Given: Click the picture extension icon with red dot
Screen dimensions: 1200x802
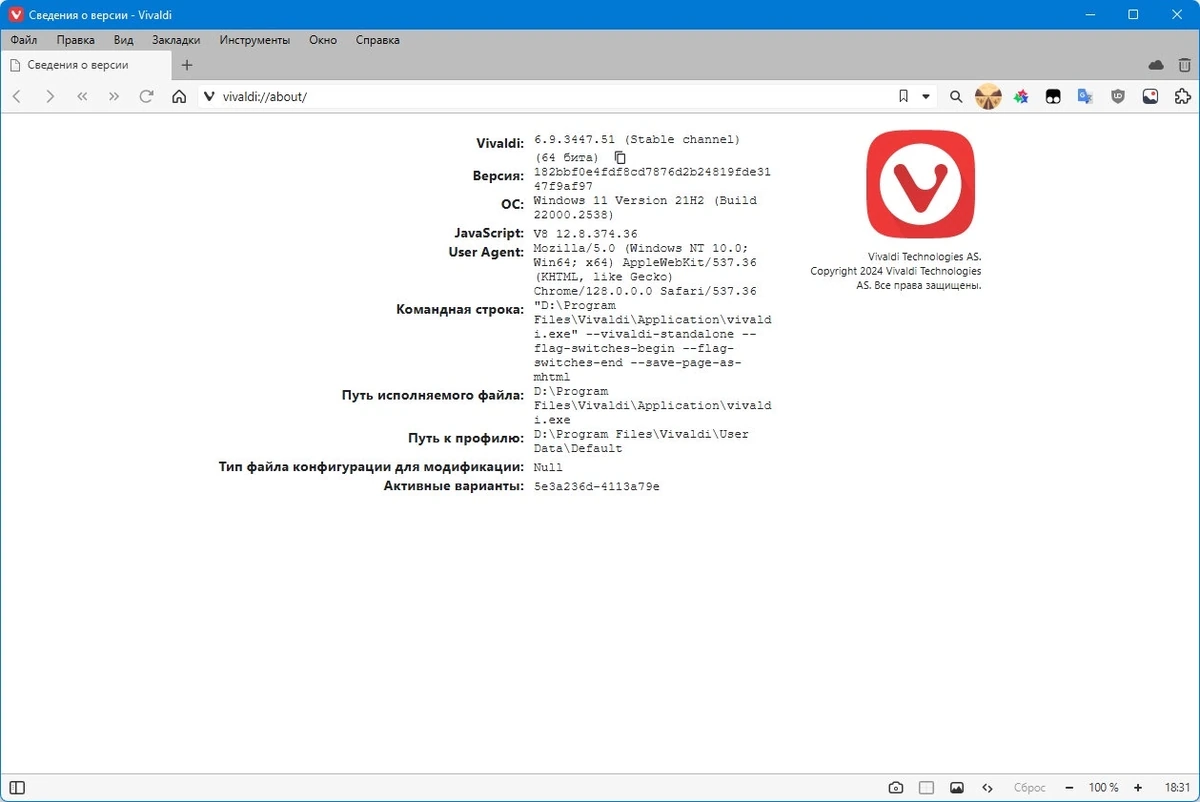Looking at the screenshot, I should pos(1150,97).
